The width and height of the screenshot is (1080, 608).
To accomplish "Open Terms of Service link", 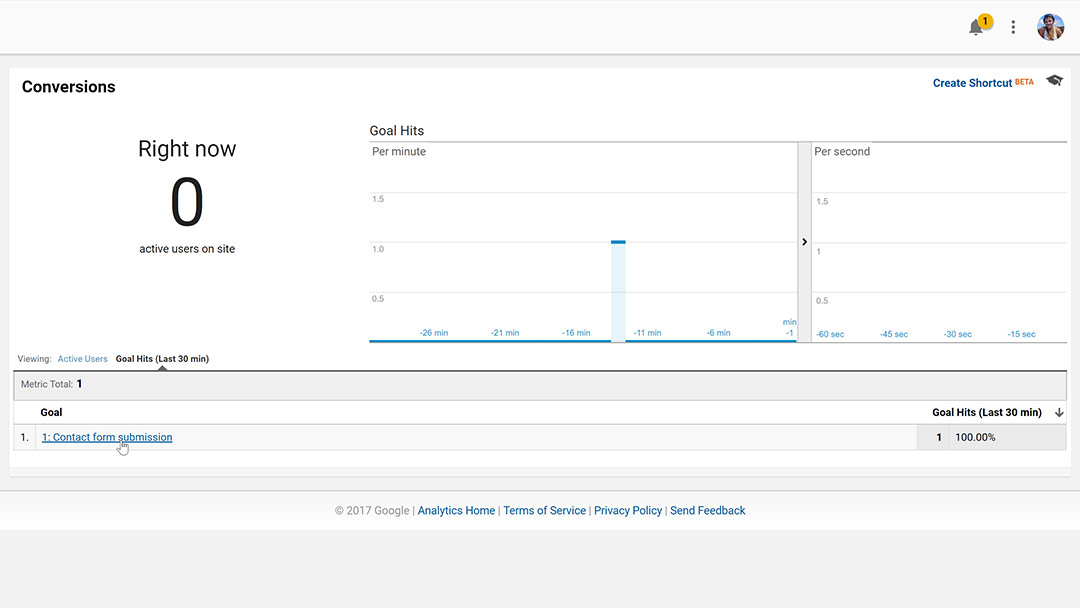I will (x=544, y=510).
